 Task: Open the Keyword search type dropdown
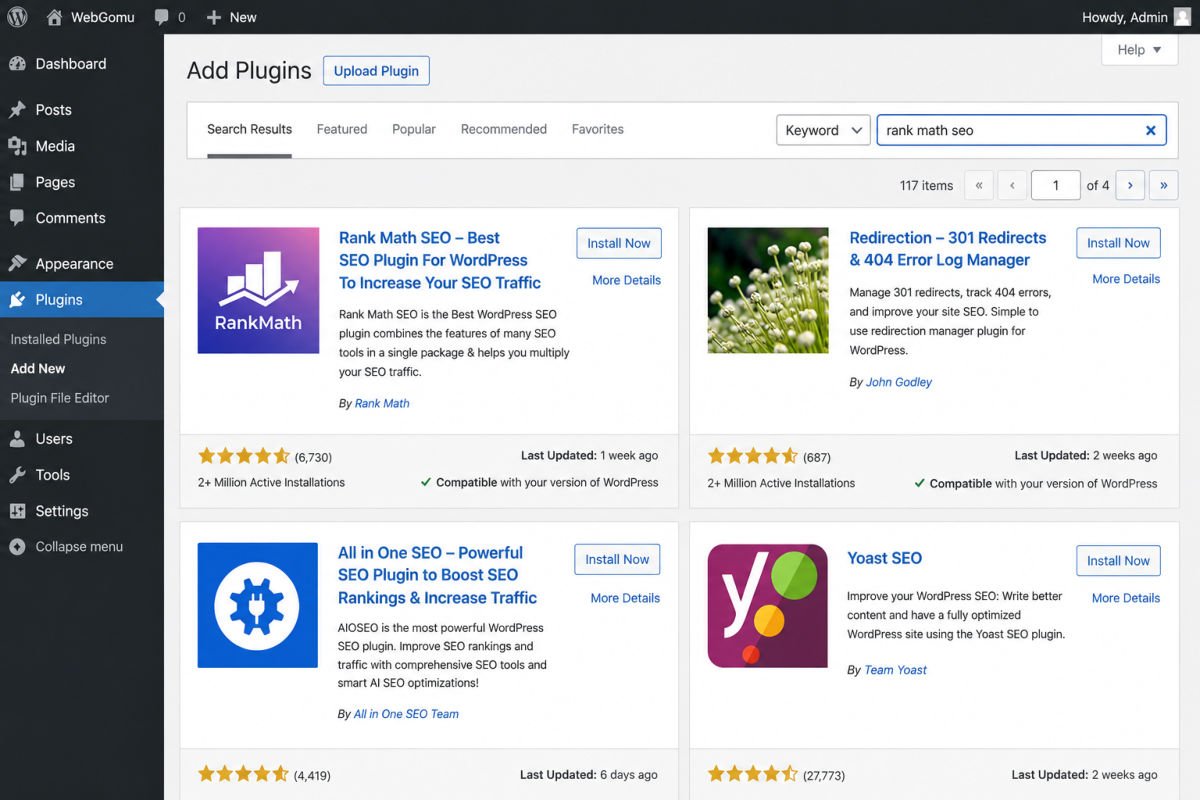823,130
